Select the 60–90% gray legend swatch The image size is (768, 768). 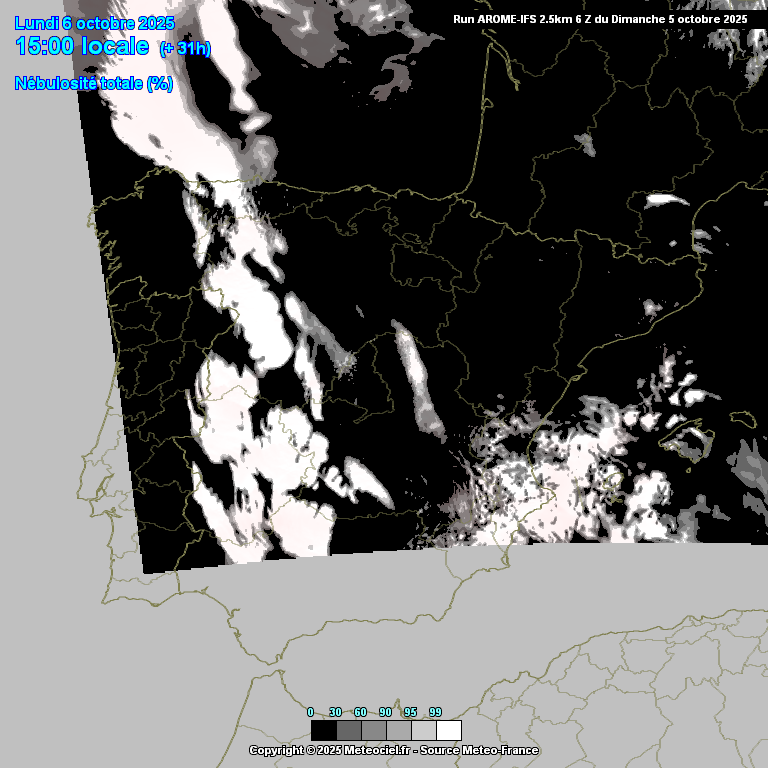click(x=373, y=730)
